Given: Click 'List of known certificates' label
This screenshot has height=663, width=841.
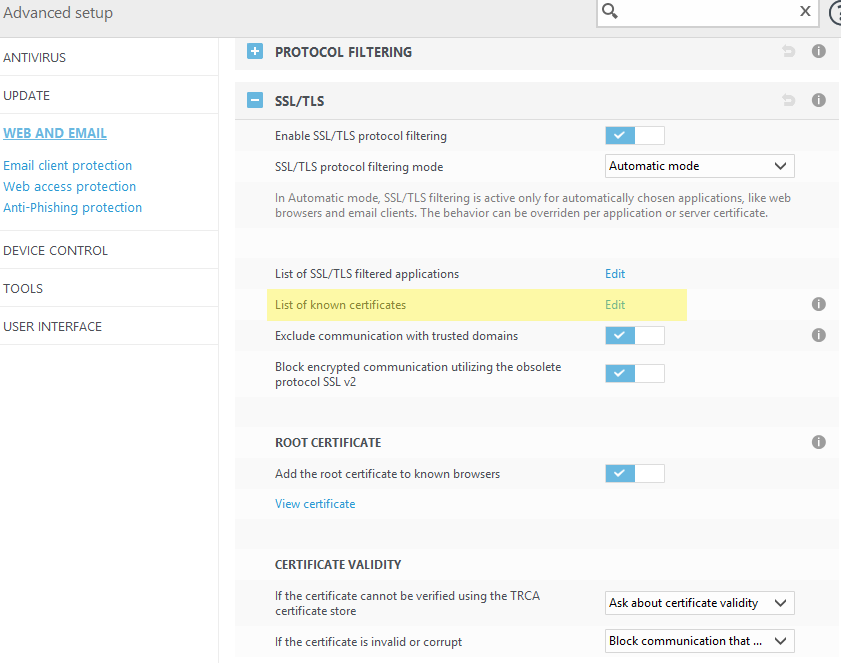Looking at the screenshot, I should pyautogui.click(x=341, y=305).
